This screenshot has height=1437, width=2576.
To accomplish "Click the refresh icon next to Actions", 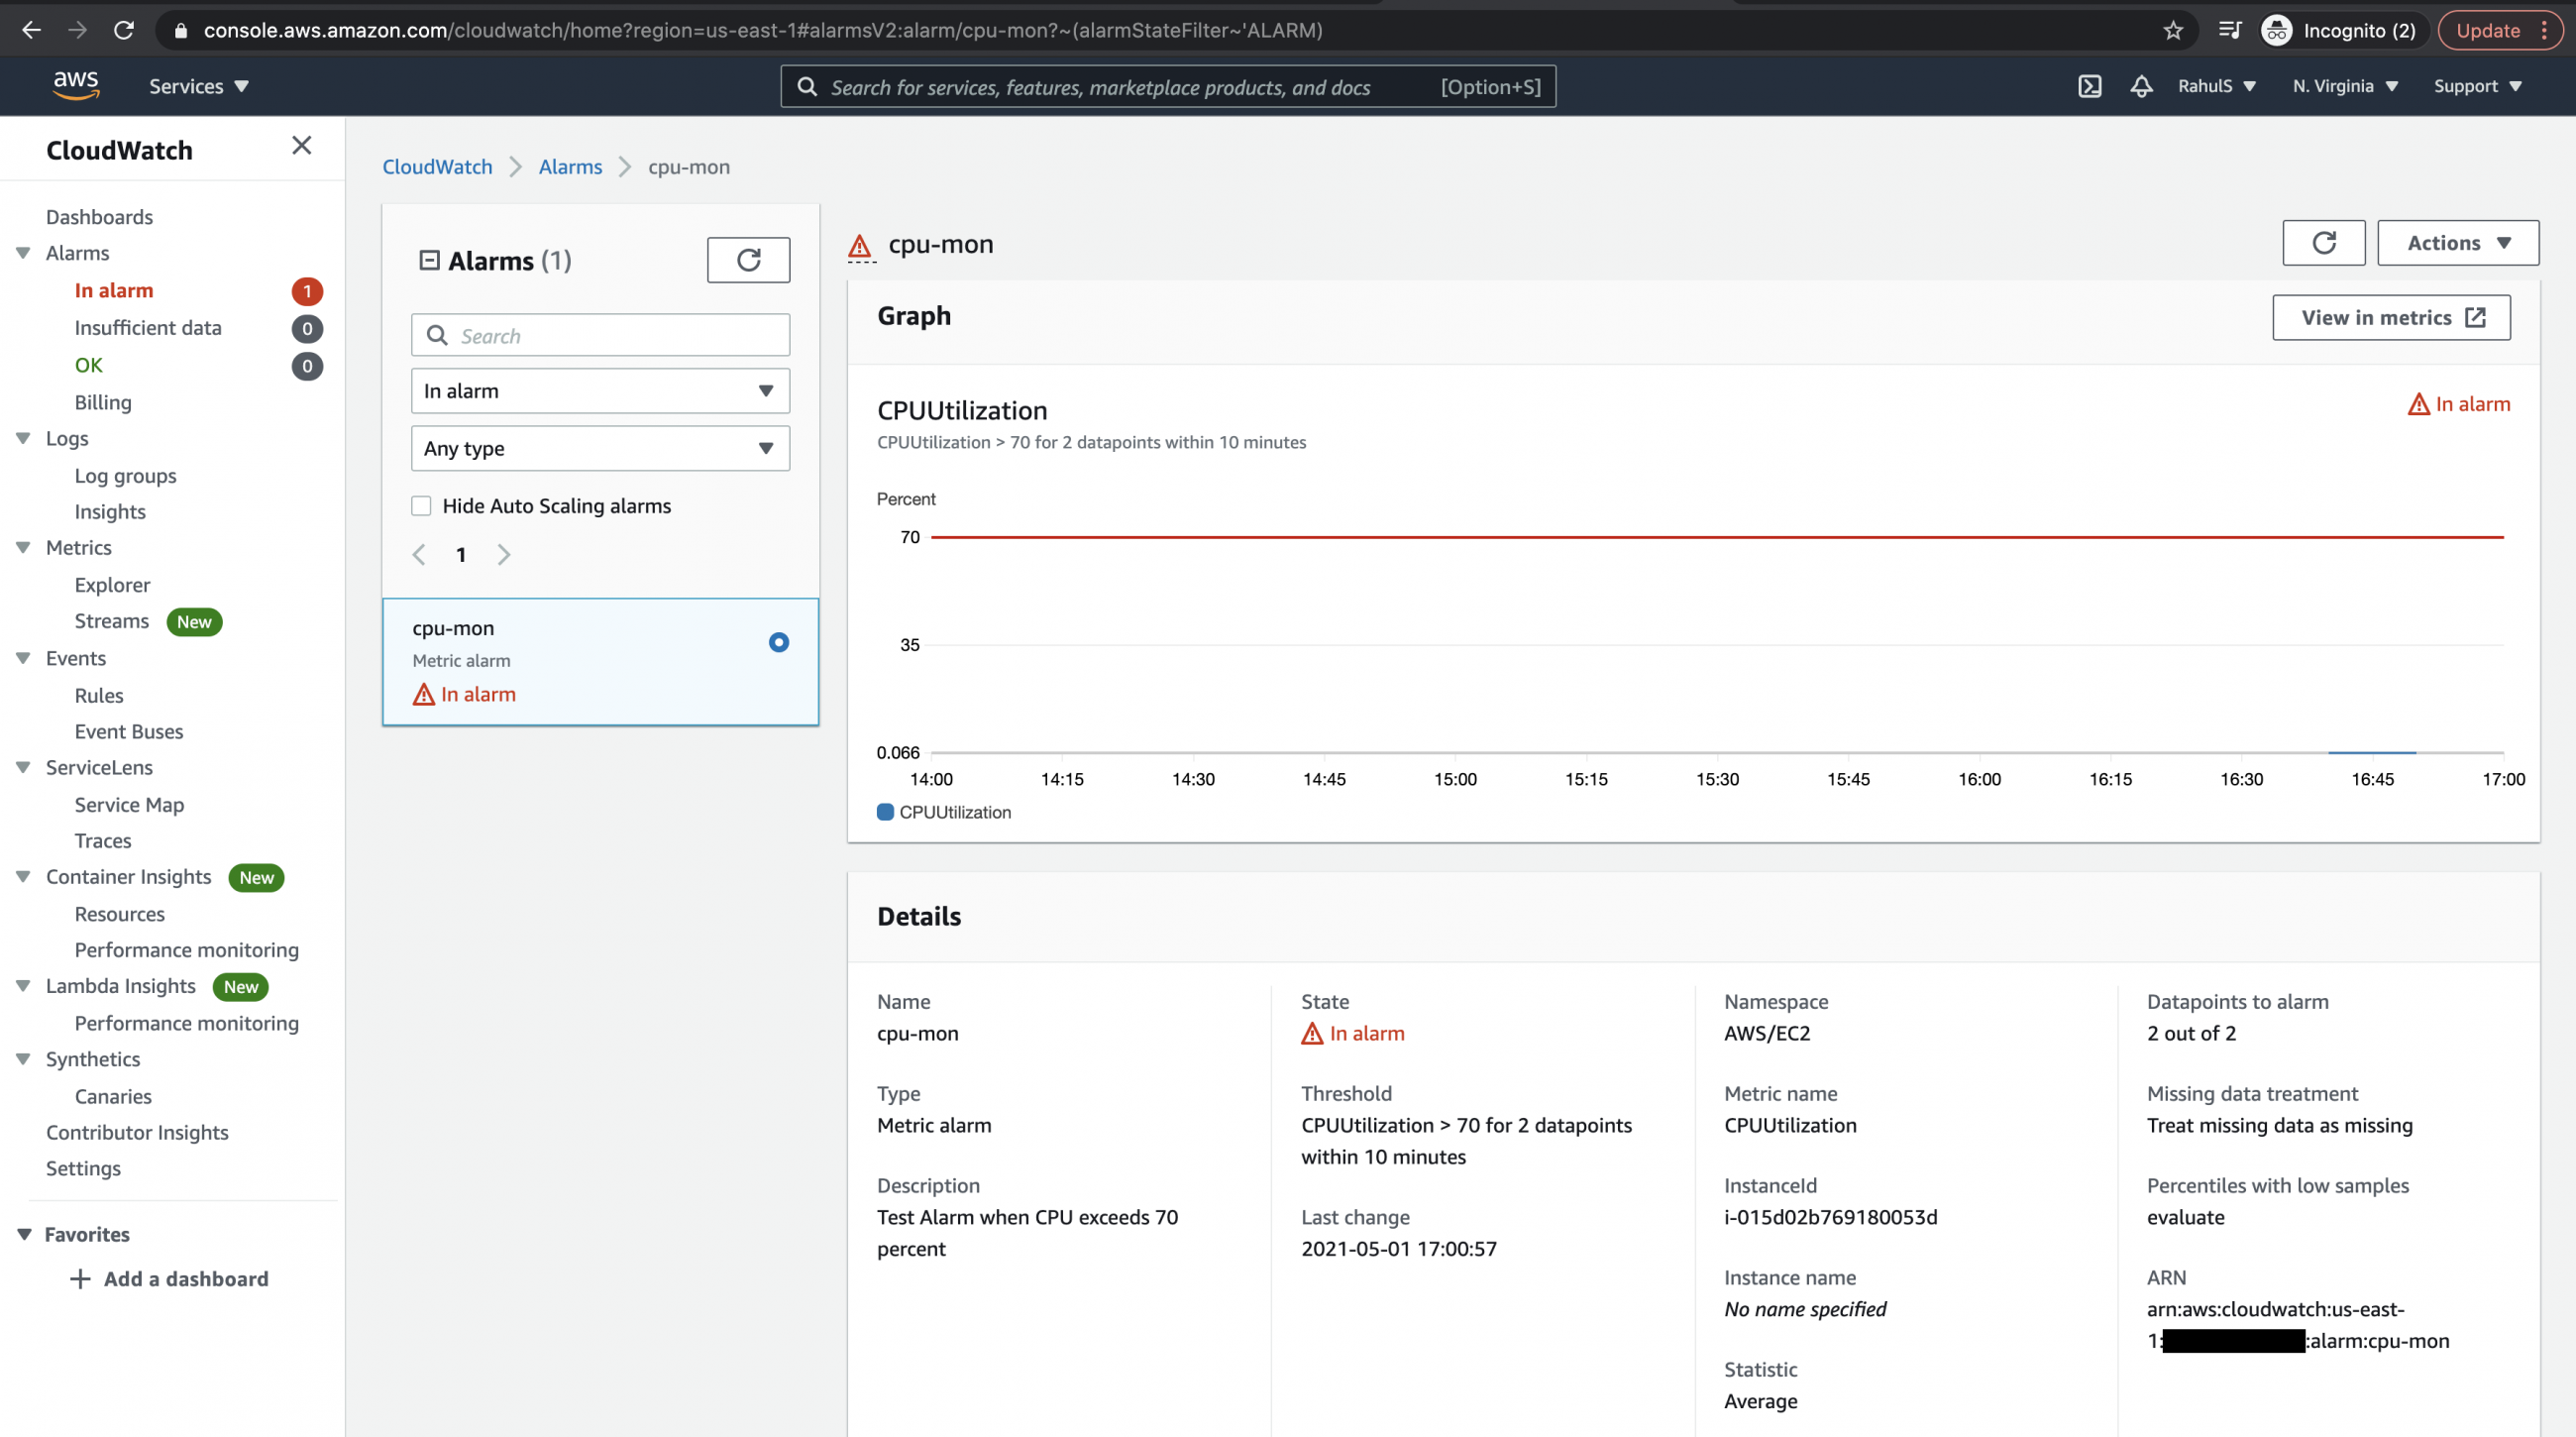I will pyautogui.click(x=2323, y=242).
